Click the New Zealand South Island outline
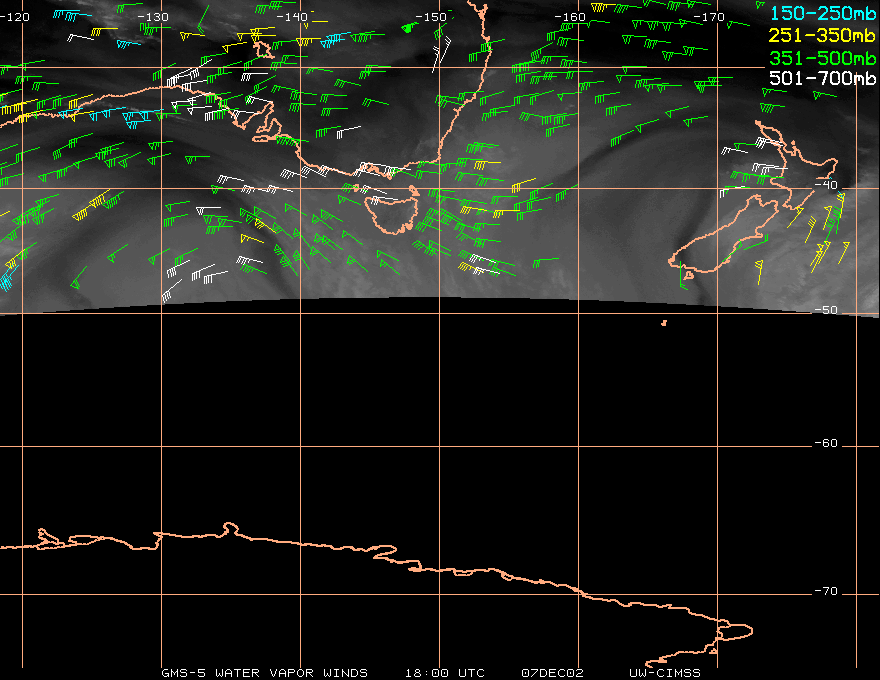 click(724, 236)
